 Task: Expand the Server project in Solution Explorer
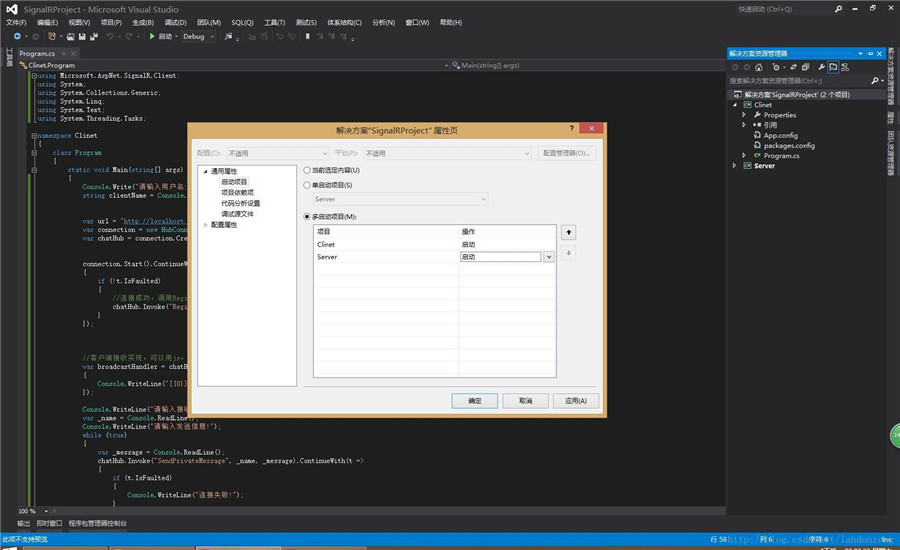(733, 166)
